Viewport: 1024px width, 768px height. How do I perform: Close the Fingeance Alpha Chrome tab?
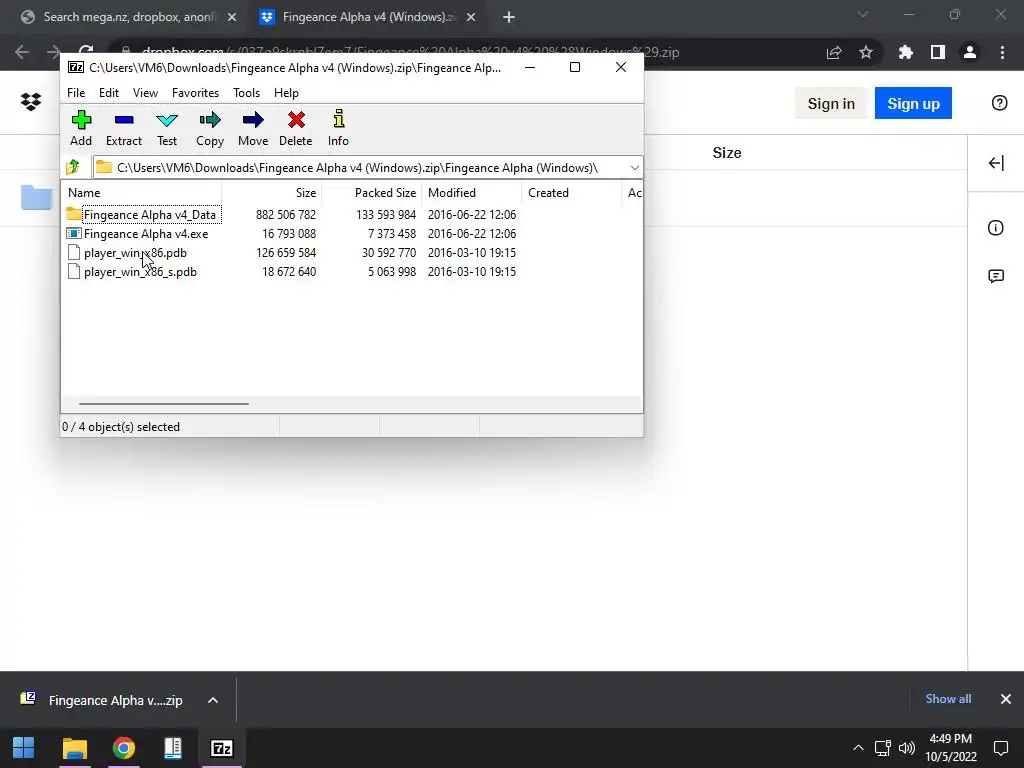[471, 17]
